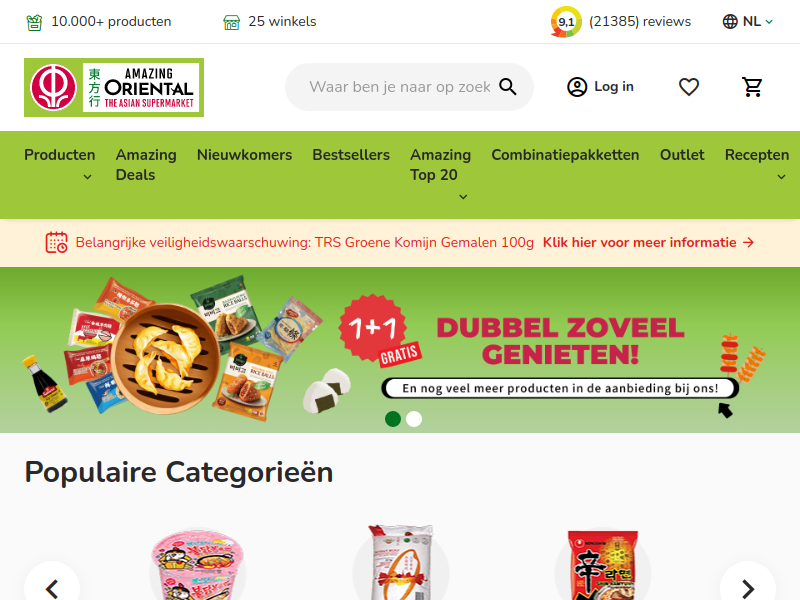Go to next category with right arrow

[747, 588]
